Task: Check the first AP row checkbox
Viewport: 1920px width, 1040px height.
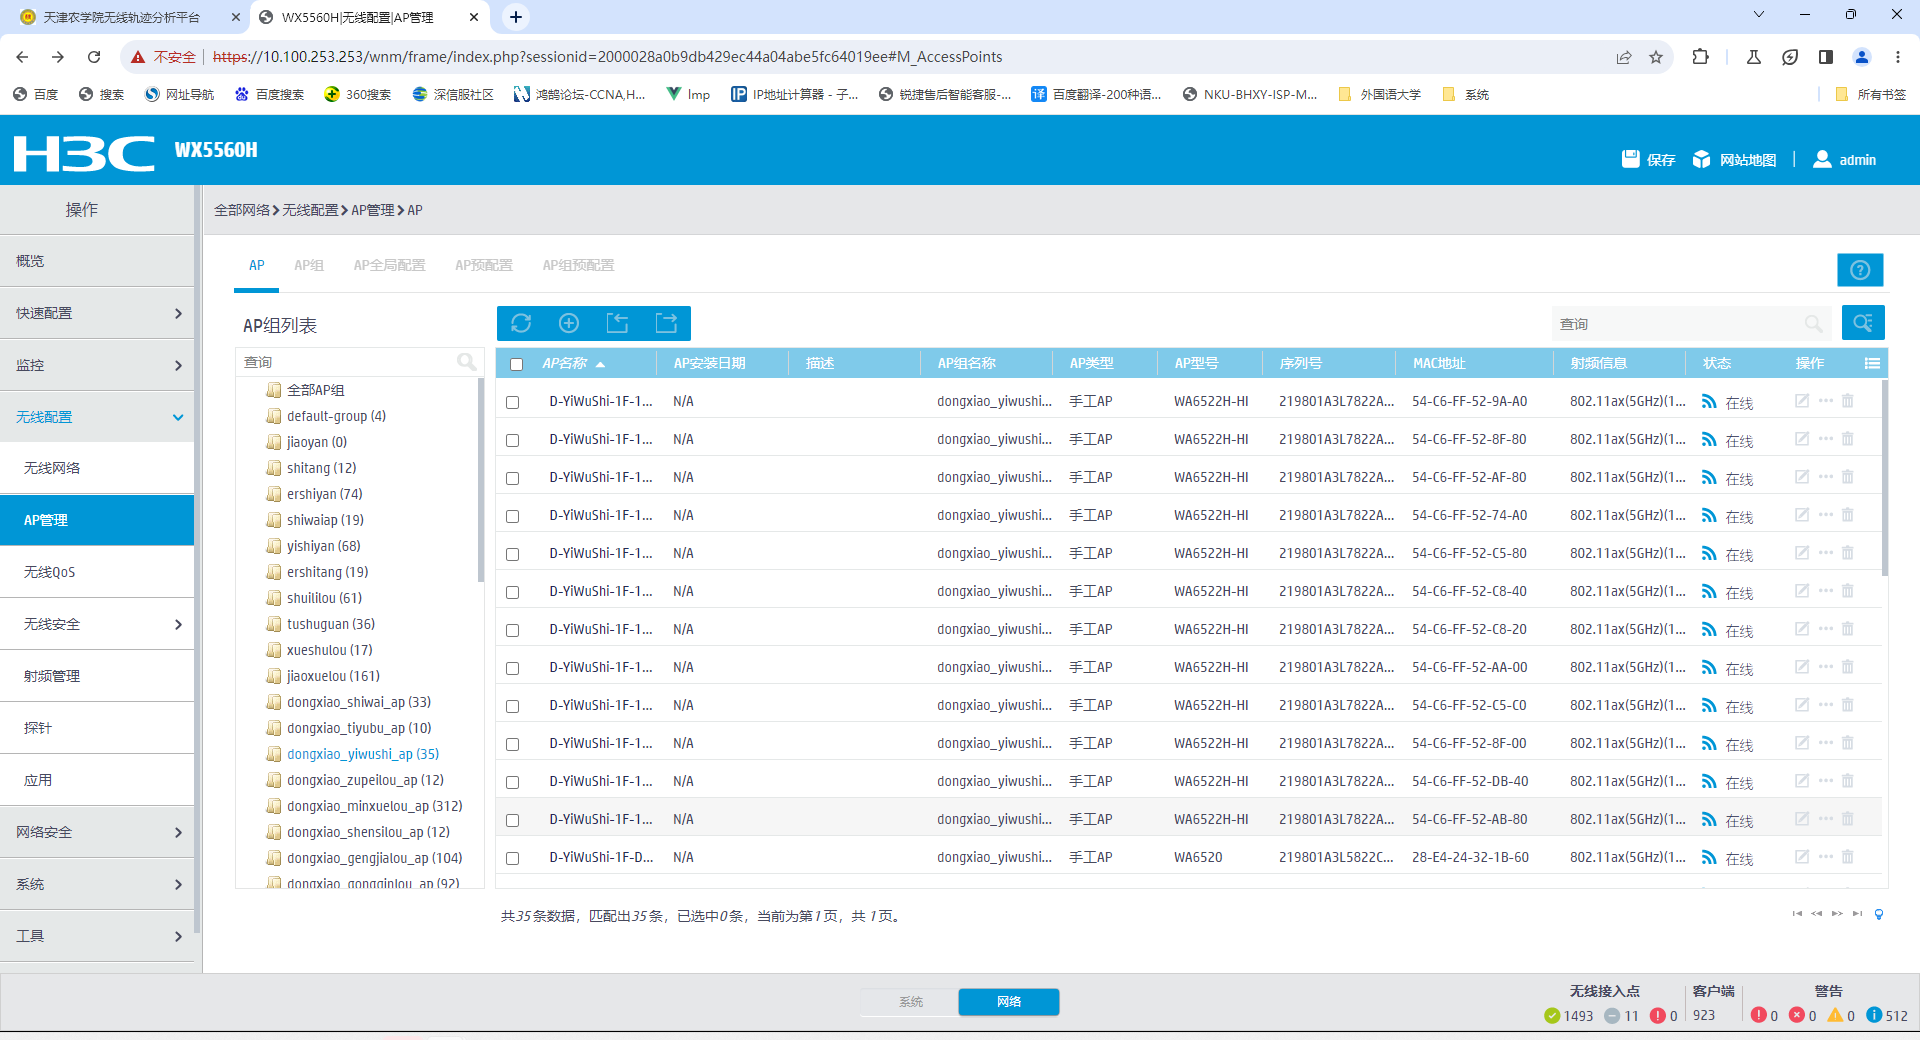Action: (x=513, y=402)
